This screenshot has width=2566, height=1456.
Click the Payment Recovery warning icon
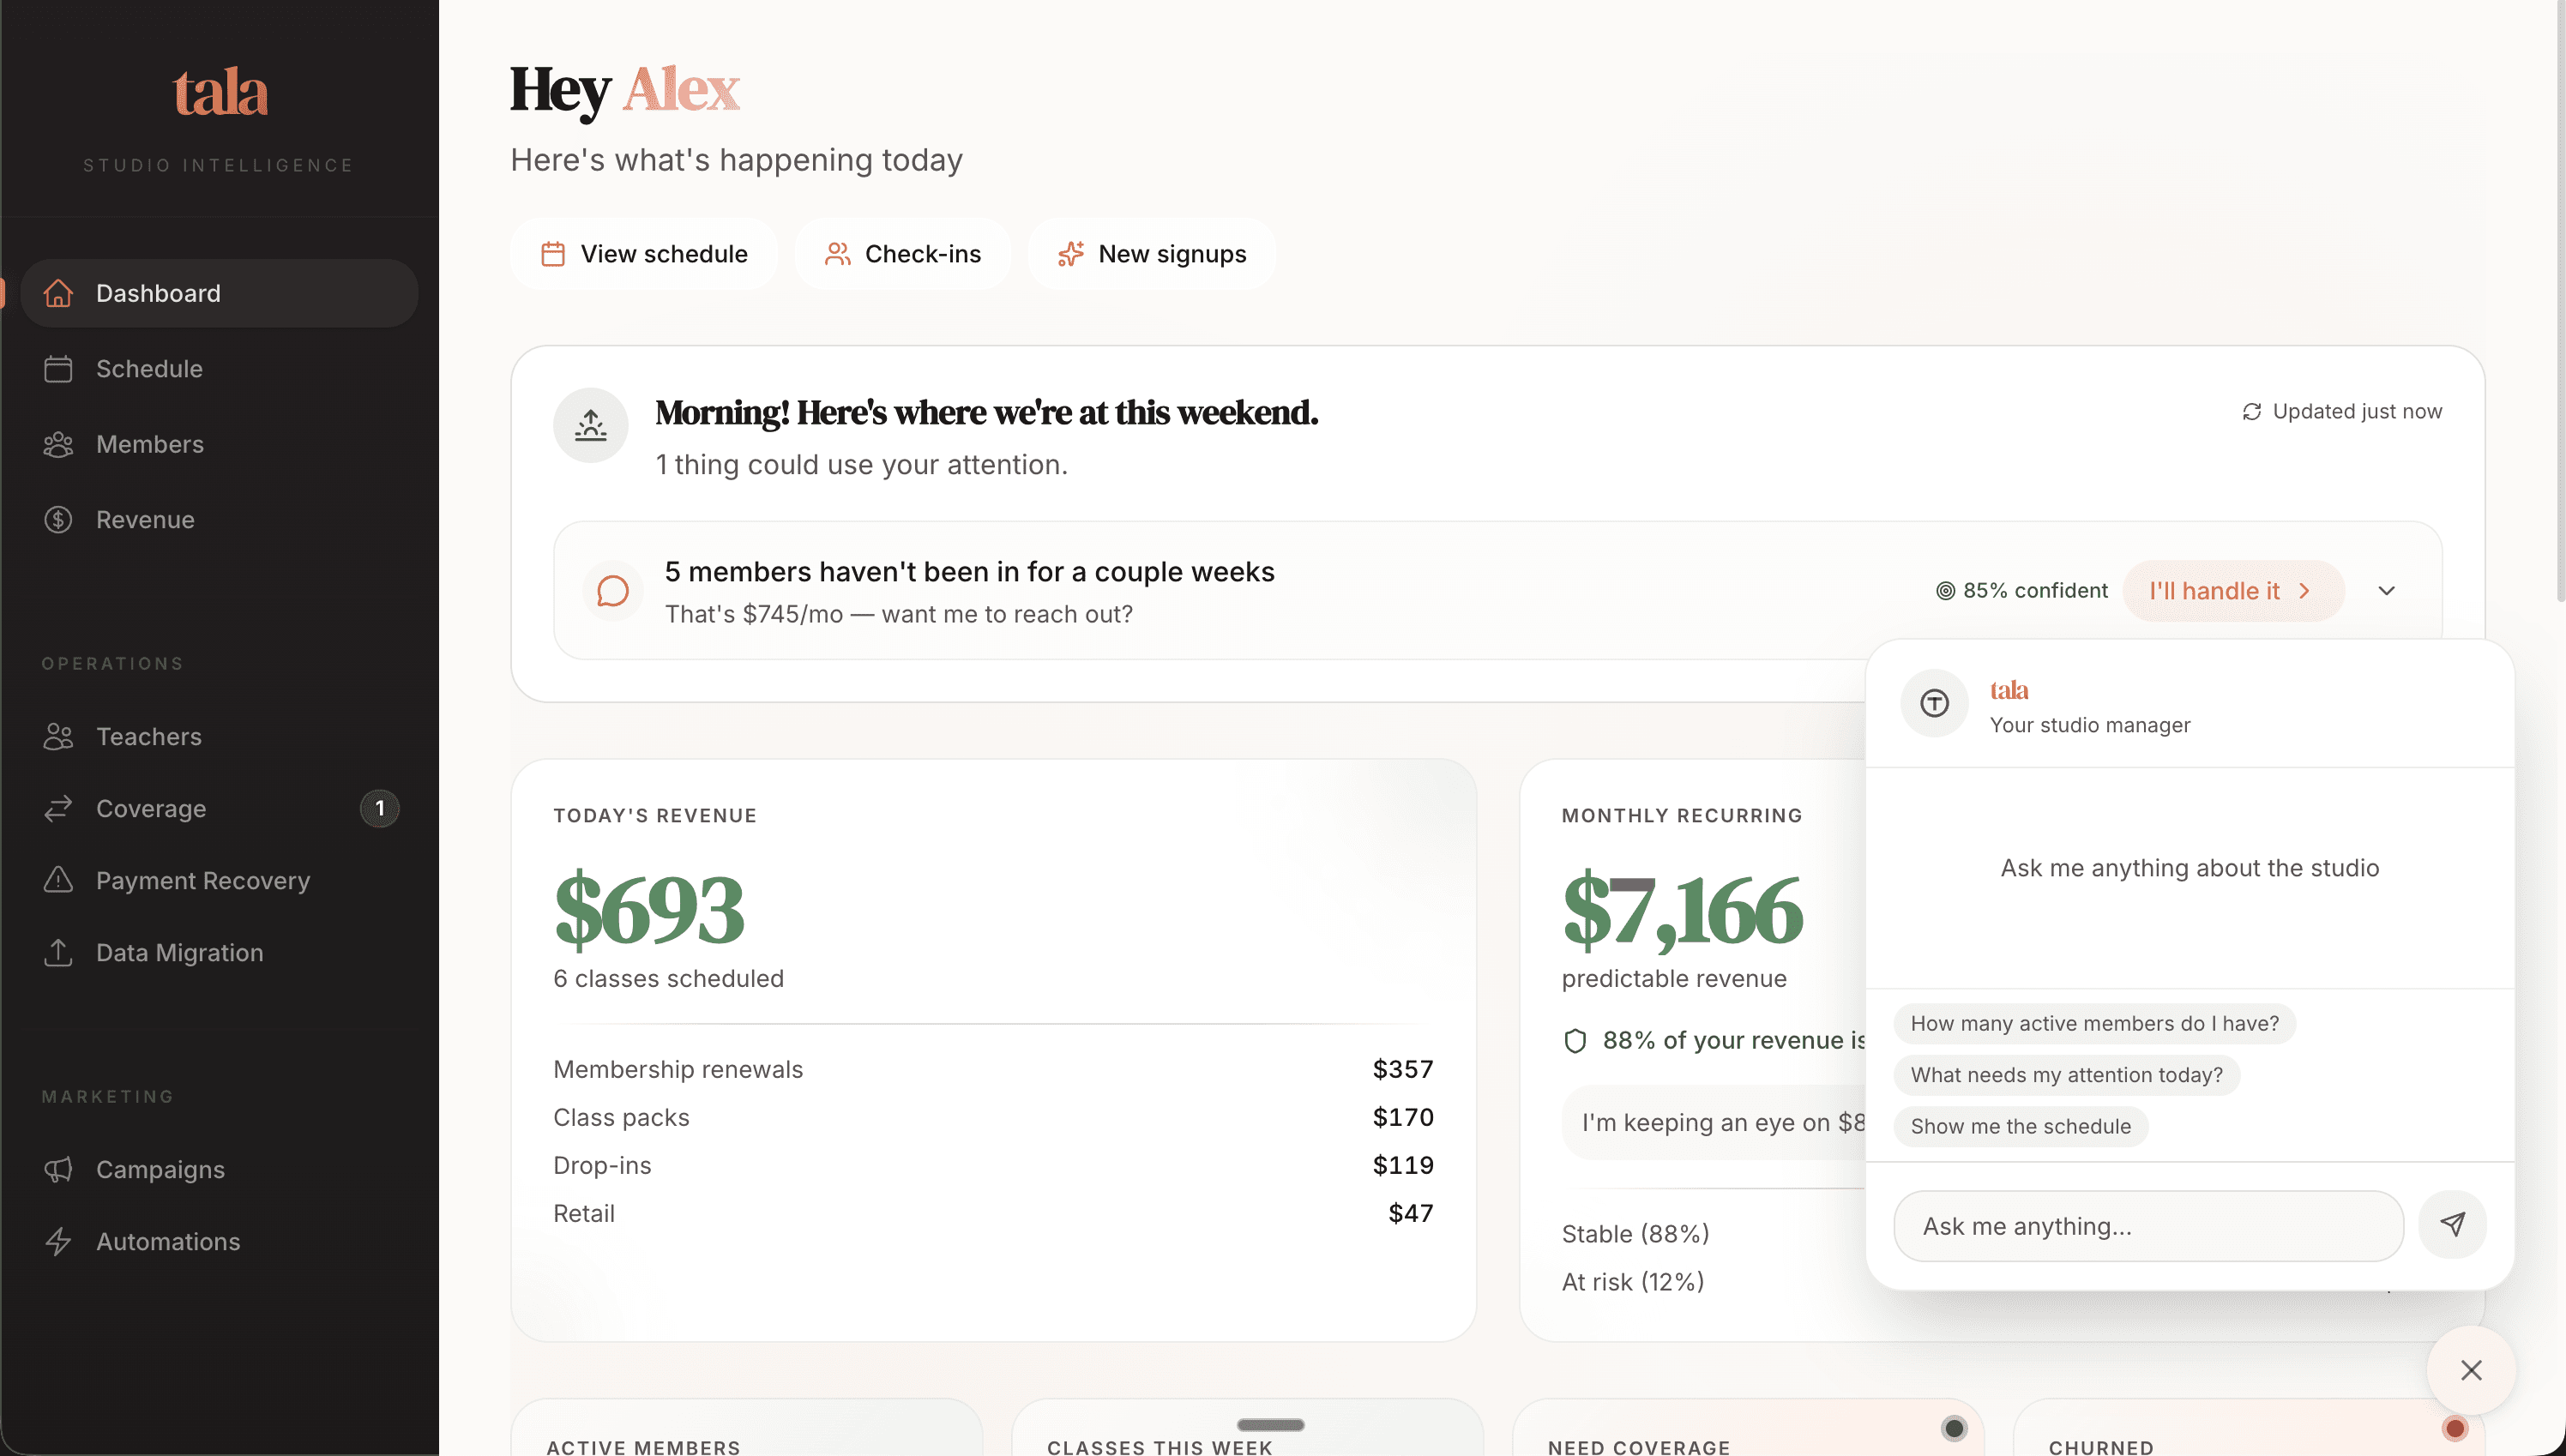[x=59, y=880]
